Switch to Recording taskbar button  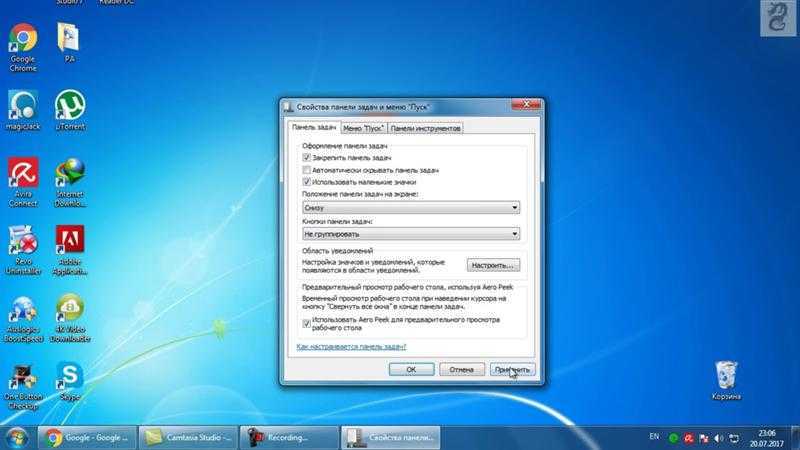pyautogui.click(x=289, y=438)
